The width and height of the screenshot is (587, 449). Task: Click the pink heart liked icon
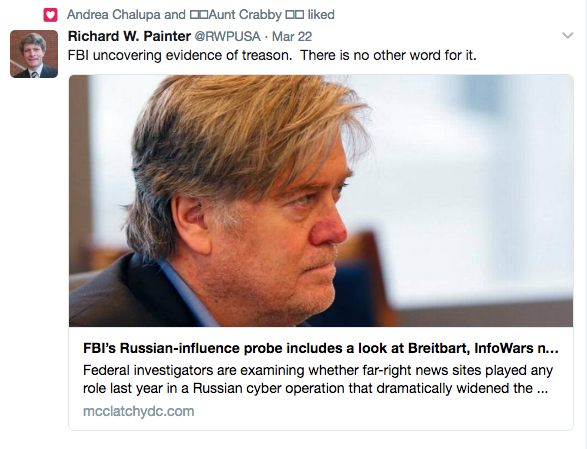point(51,15)
